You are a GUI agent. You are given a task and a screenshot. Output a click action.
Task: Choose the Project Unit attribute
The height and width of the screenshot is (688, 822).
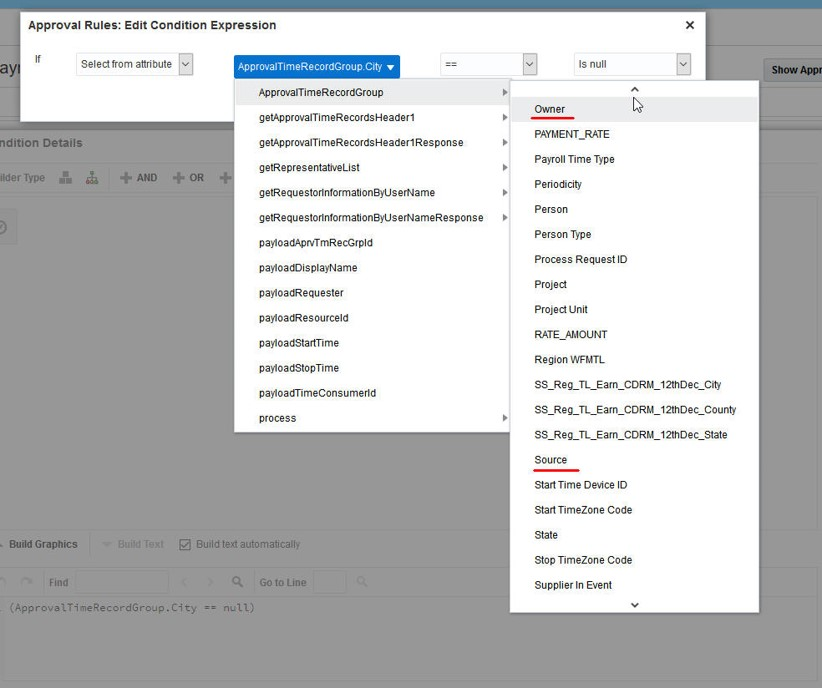click(634, 310)
